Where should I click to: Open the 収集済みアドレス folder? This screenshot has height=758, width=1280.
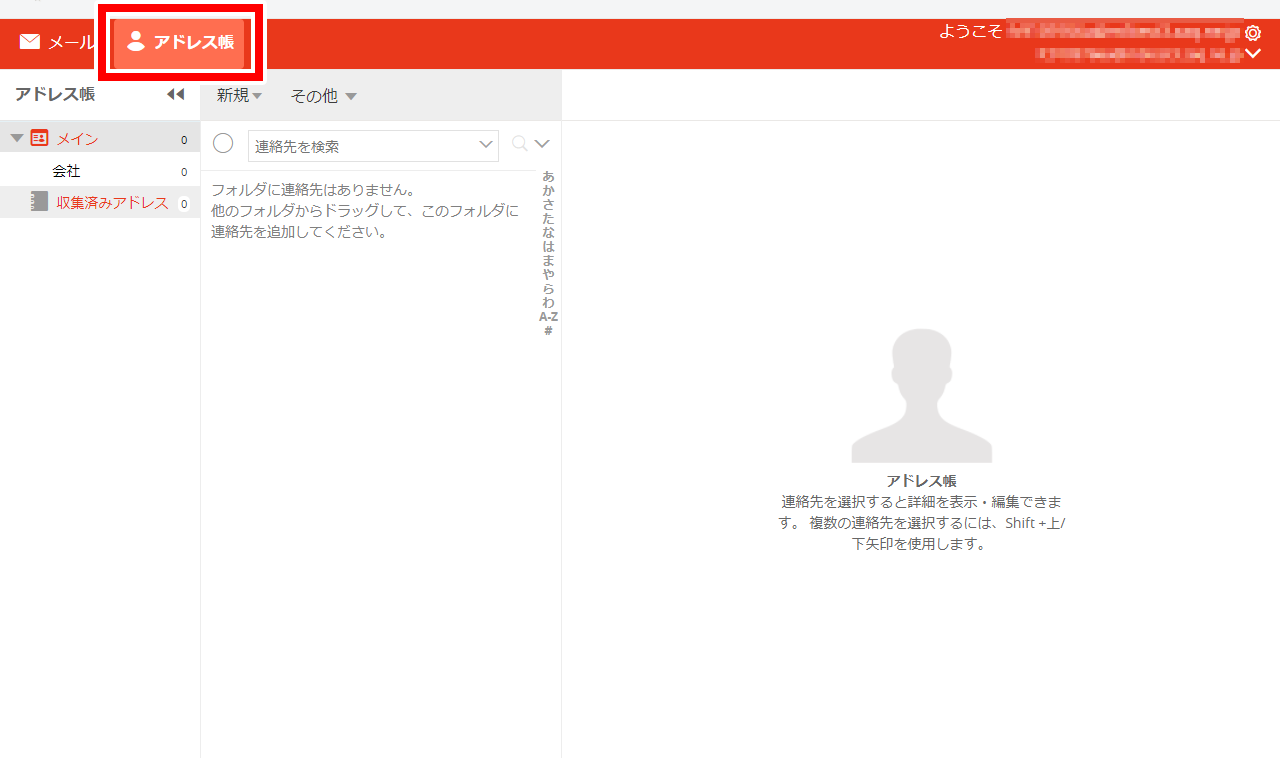100,203
